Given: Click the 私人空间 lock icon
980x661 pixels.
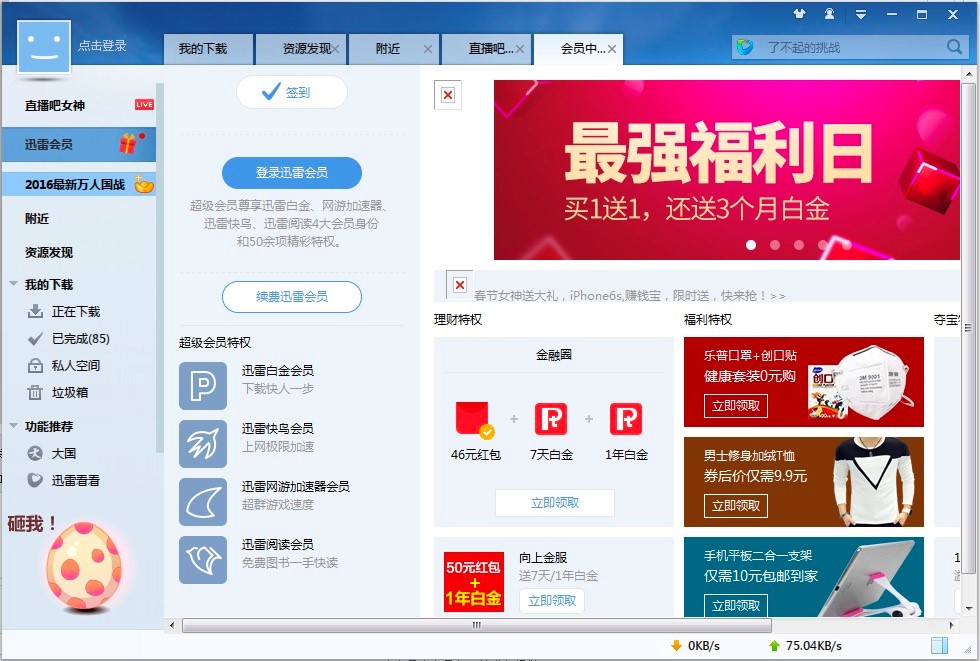Looking at the screenshot, I should [36, 365].
